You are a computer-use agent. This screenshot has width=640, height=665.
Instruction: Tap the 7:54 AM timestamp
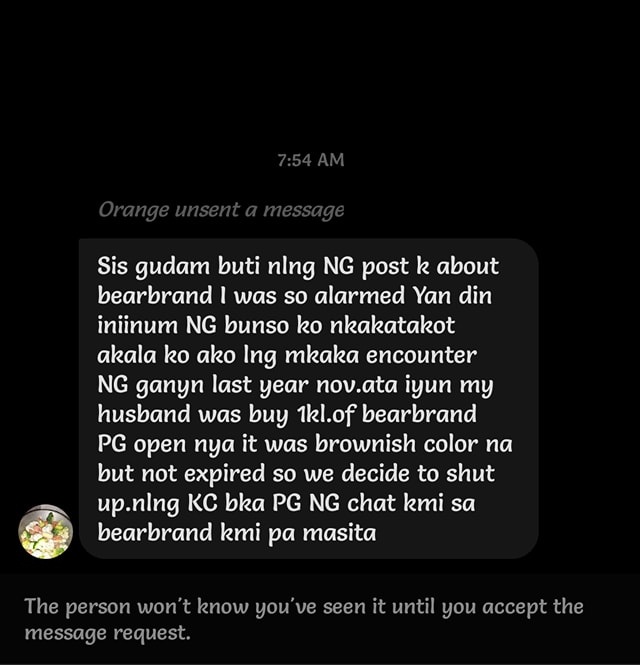pos(310,160)
